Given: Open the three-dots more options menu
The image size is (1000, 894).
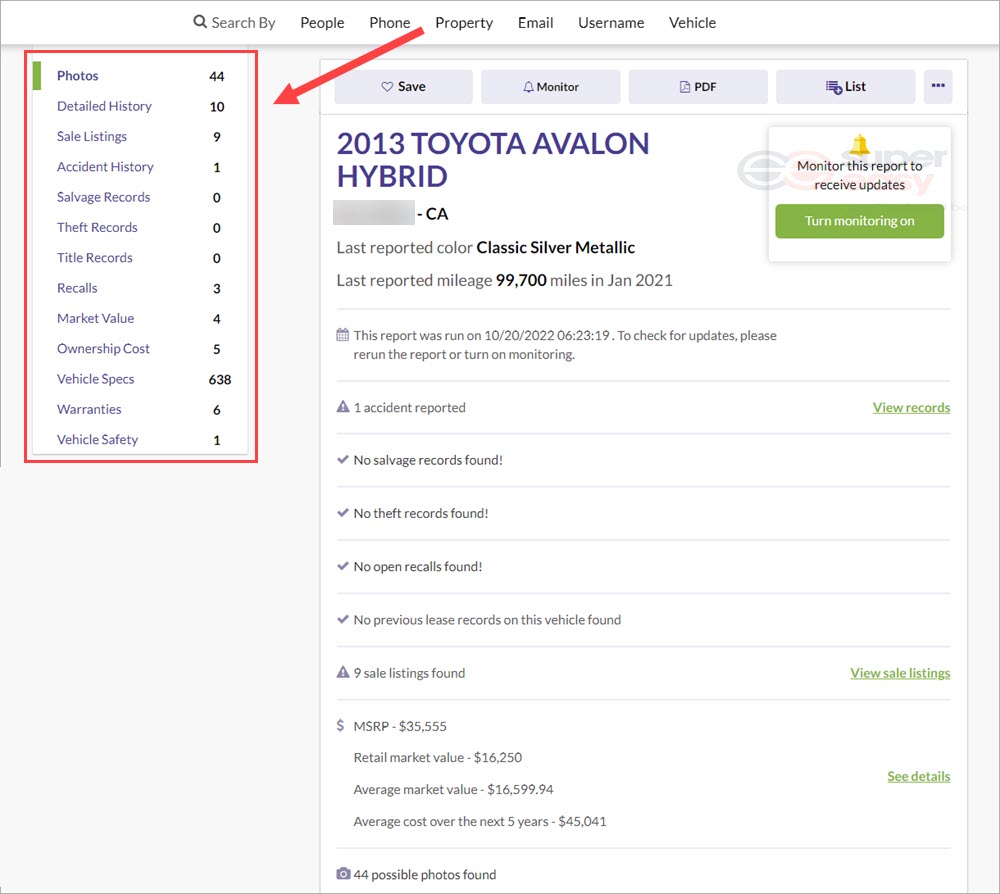Looking at the screenshot, I should coord(938,86).
